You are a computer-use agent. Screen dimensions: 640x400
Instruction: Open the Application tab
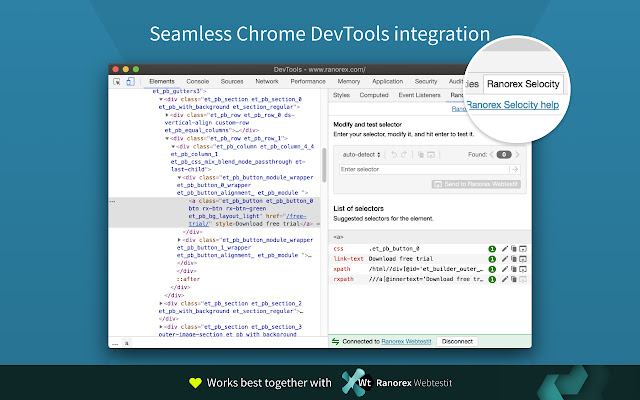(387, 82)
